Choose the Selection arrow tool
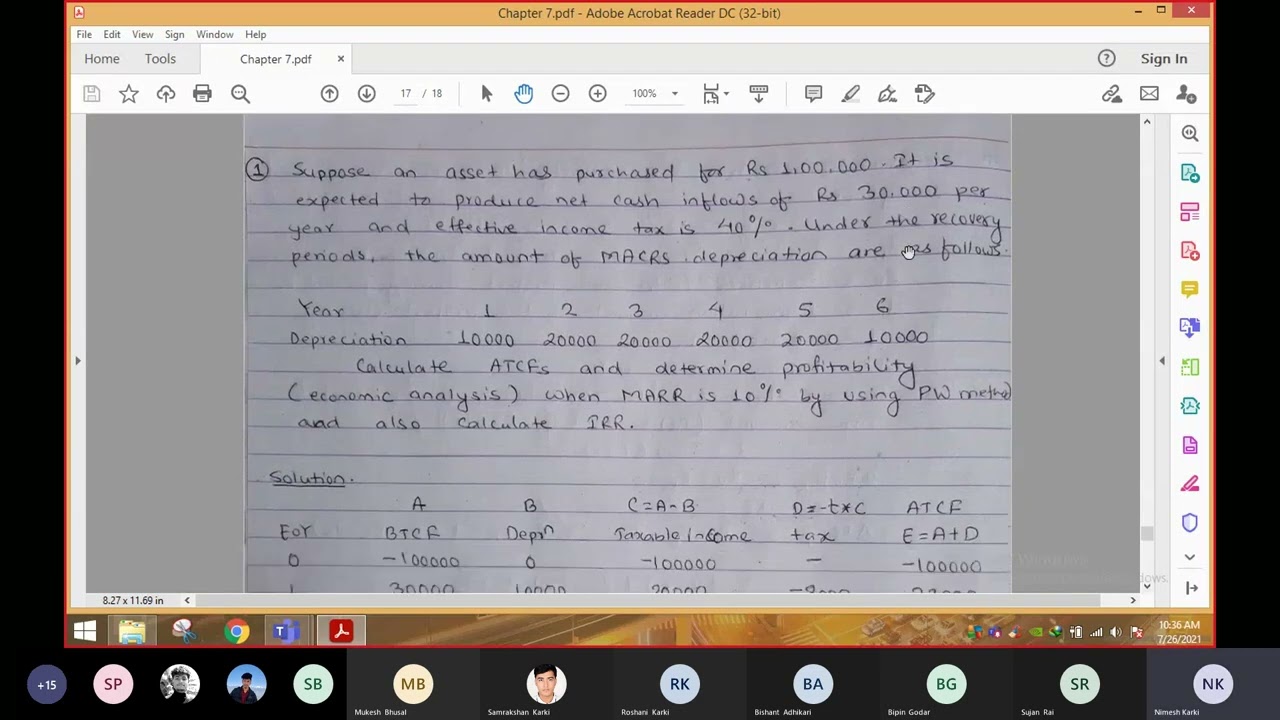Image resolution: width=1280 pixels, height=720 pixels. point(487,94)
